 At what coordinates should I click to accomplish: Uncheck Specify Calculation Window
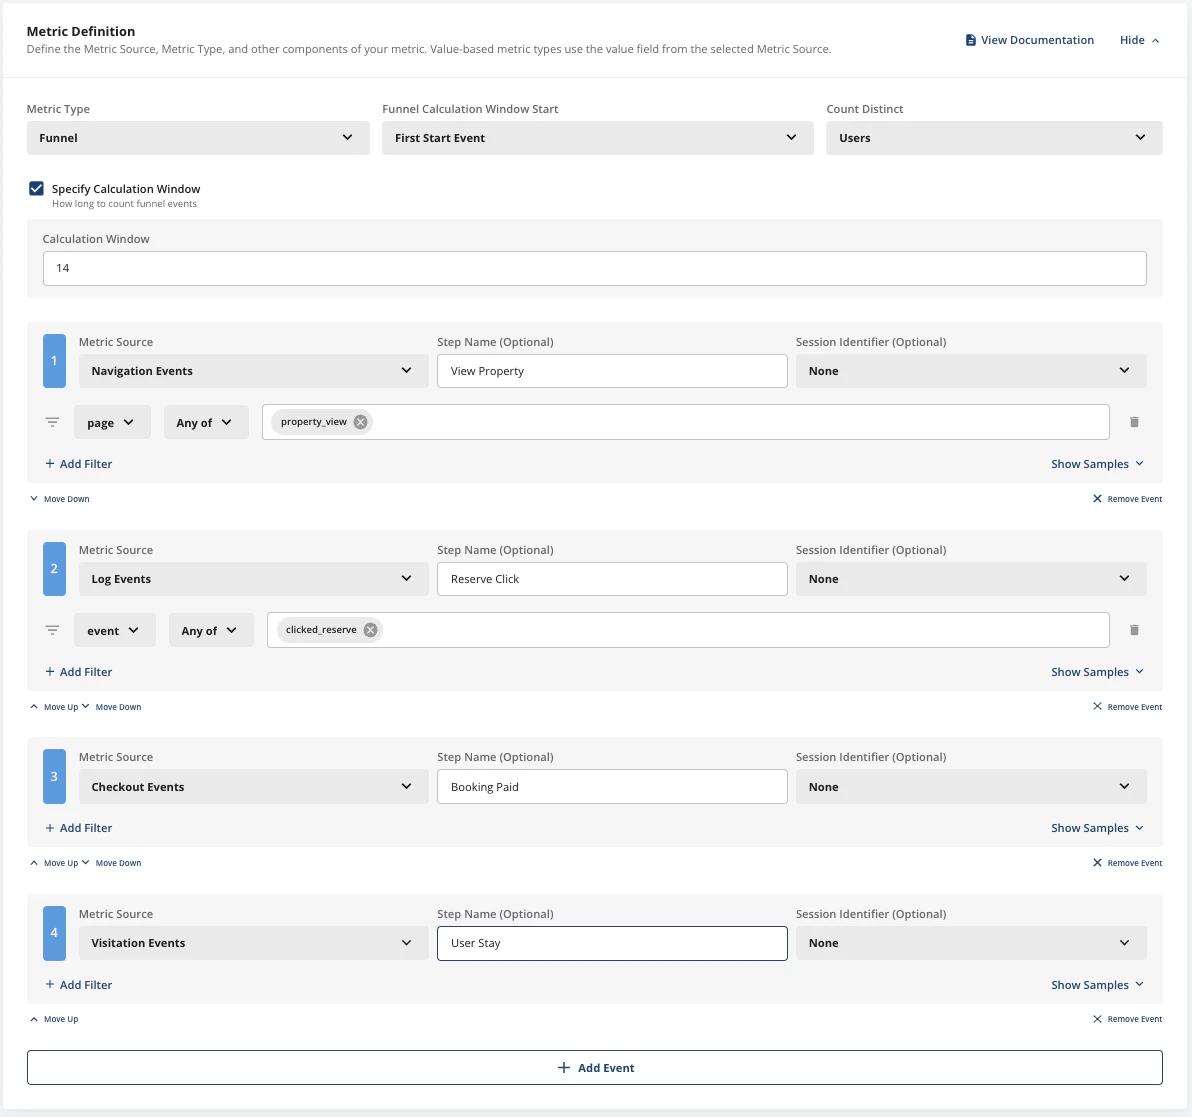coord(36,188)
